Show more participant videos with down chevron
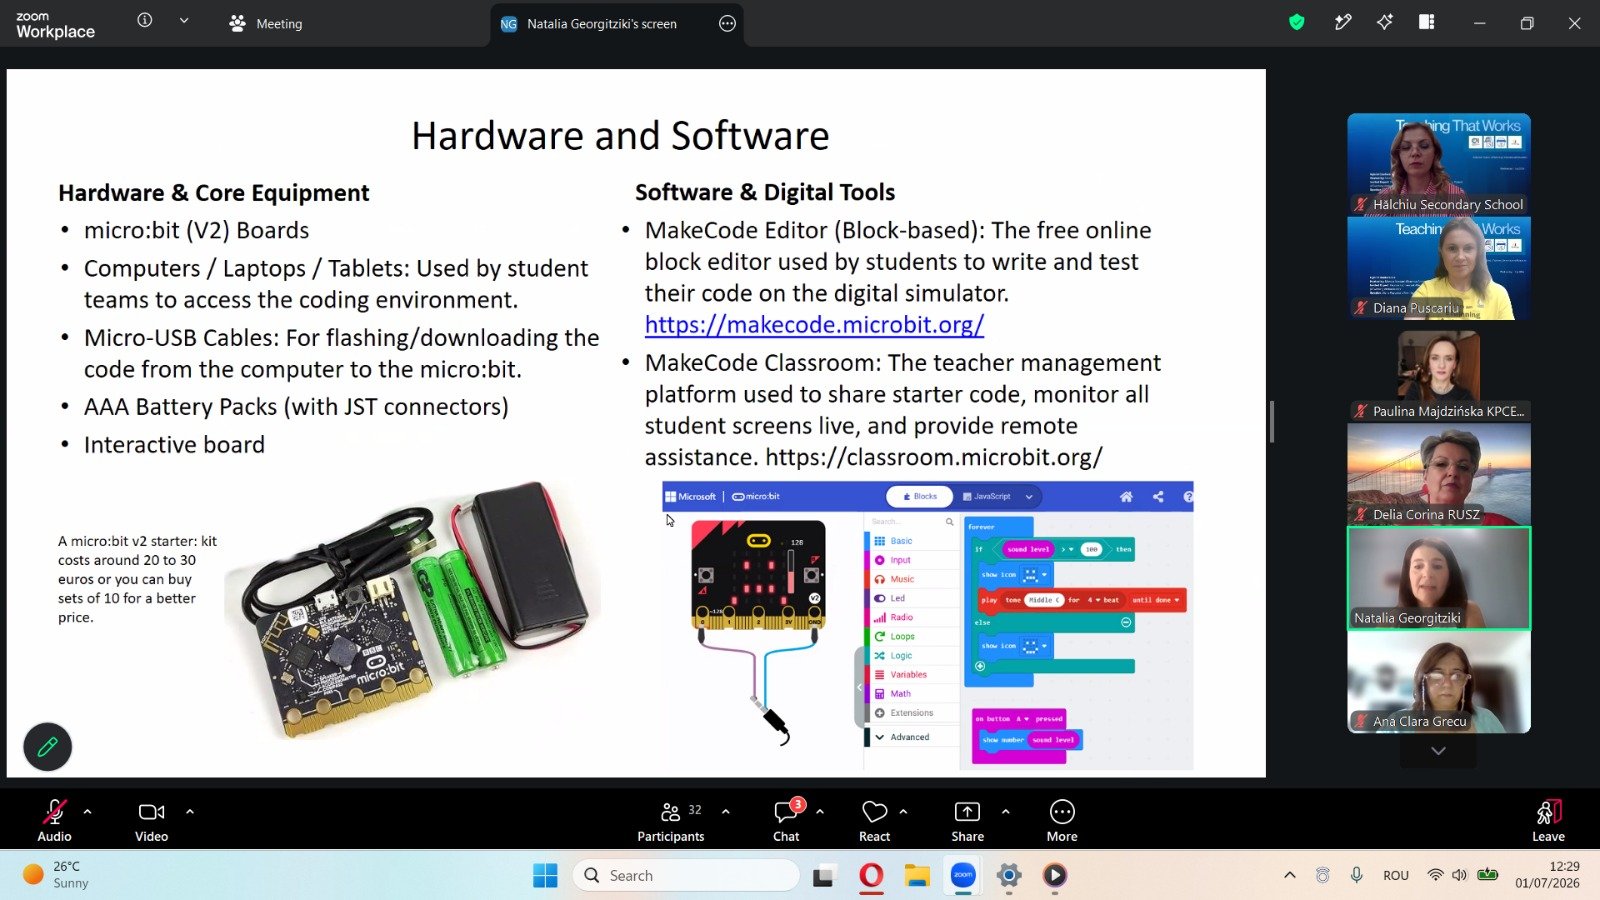This screenshot has height=900, width=1600. (x=1438, y=751)
